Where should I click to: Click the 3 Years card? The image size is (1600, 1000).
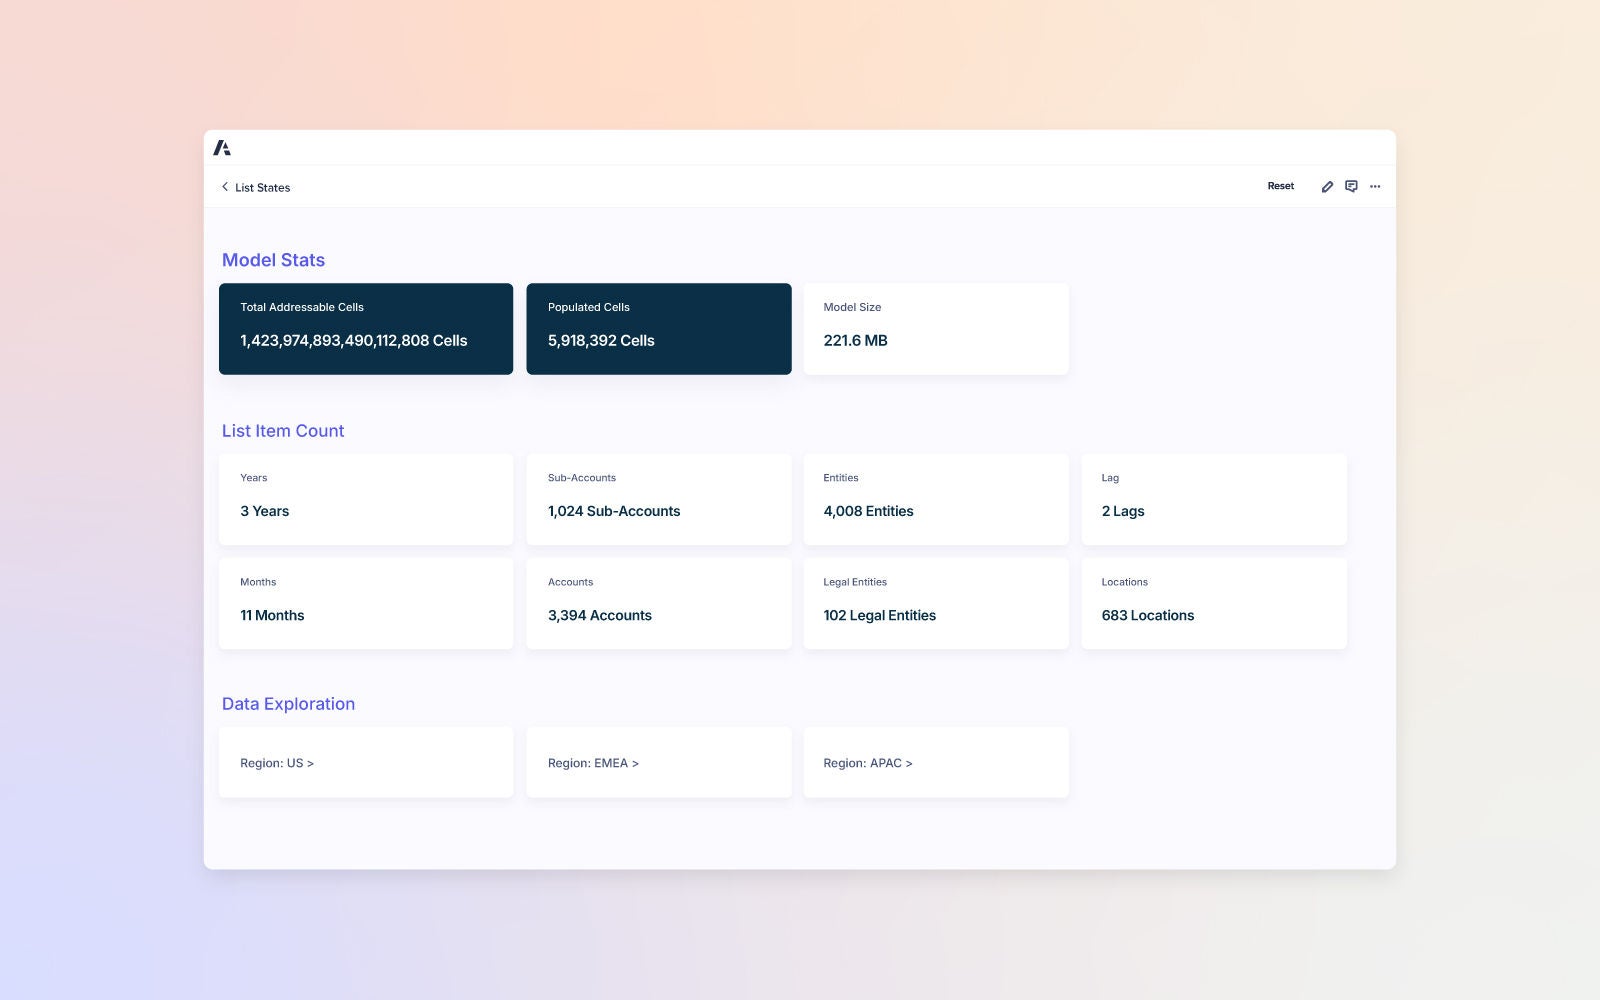click(366, 498)
